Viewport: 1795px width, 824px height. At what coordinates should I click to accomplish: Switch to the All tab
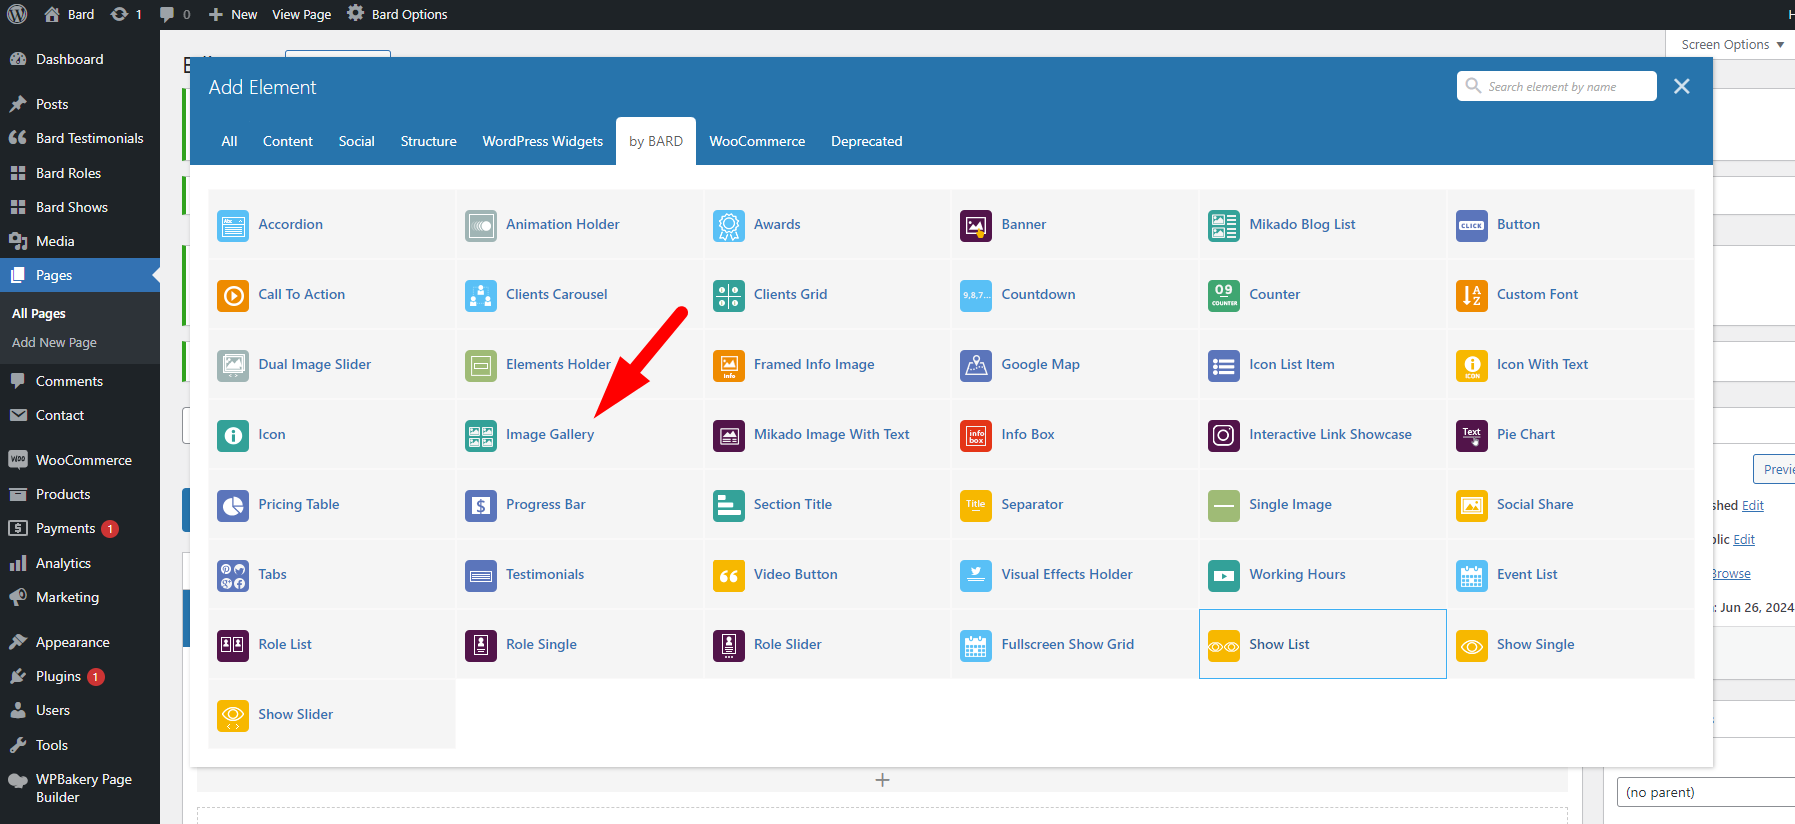pos(229,141)
